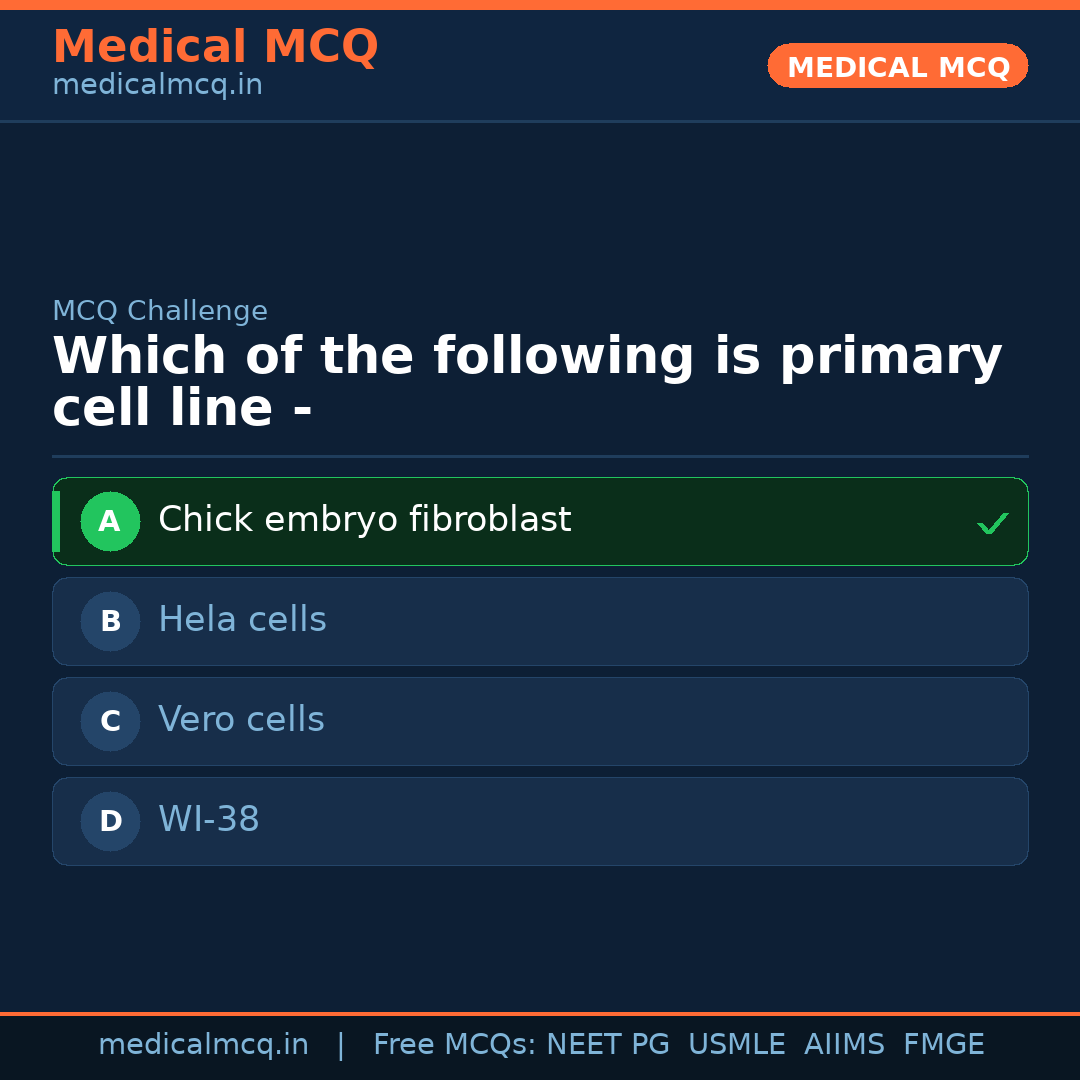This screenshot has width=1080, height=1080.
Task: Click the medicalmcq.in footer link
Action: [203, 1044]
